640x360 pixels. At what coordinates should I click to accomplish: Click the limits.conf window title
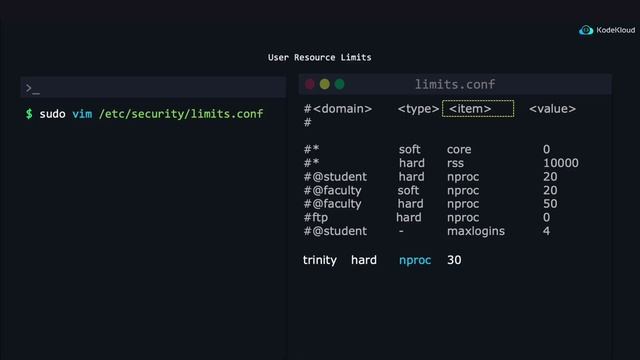coord(455,84)
